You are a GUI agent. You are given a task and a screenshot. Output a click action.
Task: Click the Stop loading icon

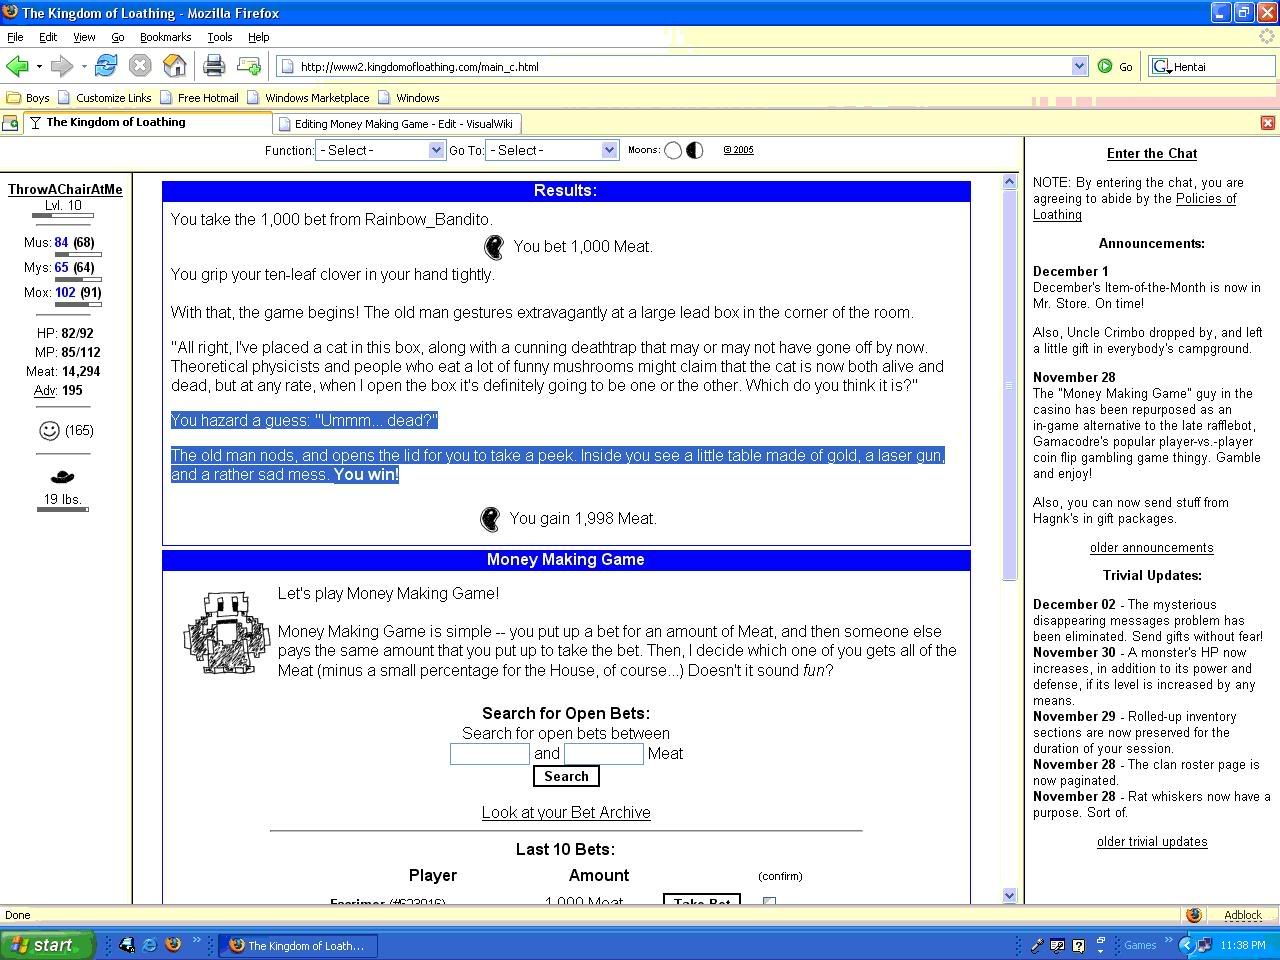click(x=140, y=67)
